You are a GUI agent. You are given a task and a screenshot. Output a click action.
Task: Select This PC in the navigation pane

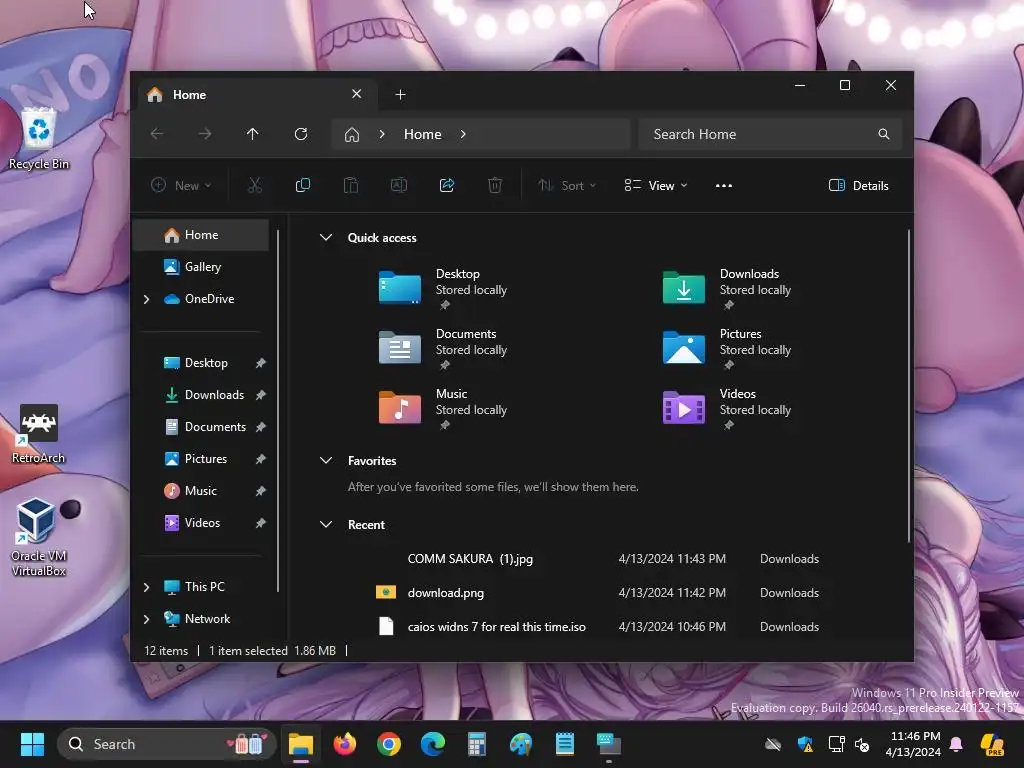coord(201,586)
